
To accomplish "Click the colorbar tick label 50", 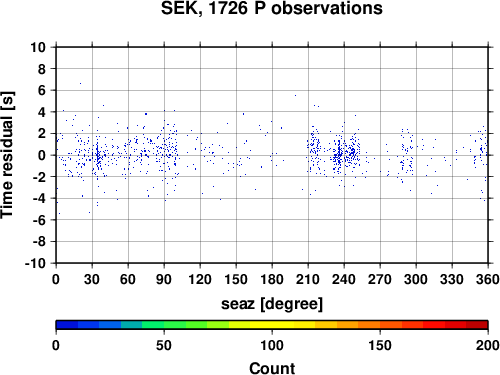I will [164, 345].
